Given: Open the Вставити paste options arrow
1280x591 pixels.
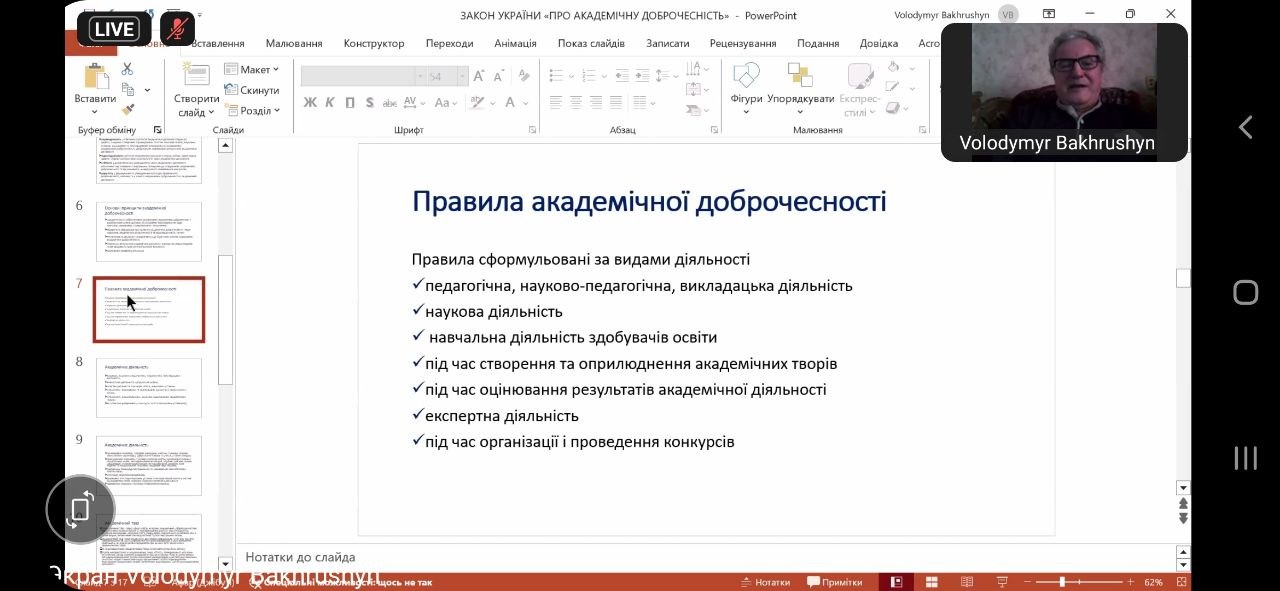Looking at the screenshot, I should point(95,111).
